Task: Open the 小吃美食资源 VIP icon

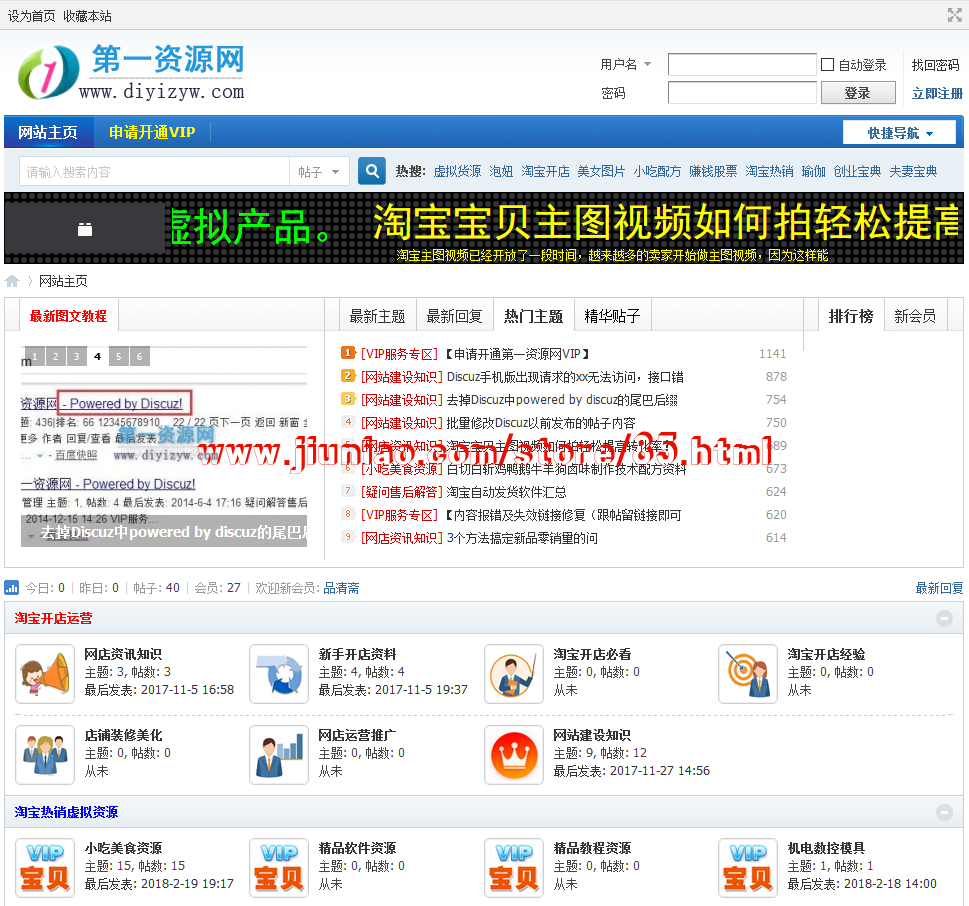Action: [x=45, y=868]
